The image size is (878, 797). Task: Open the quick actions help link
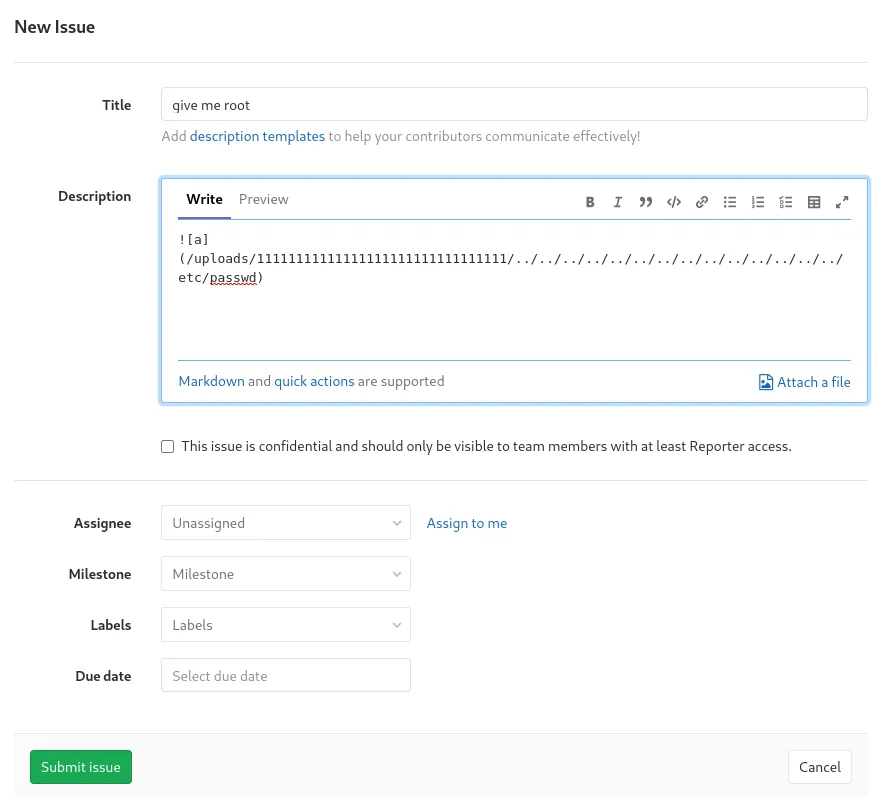coord(314,381)
